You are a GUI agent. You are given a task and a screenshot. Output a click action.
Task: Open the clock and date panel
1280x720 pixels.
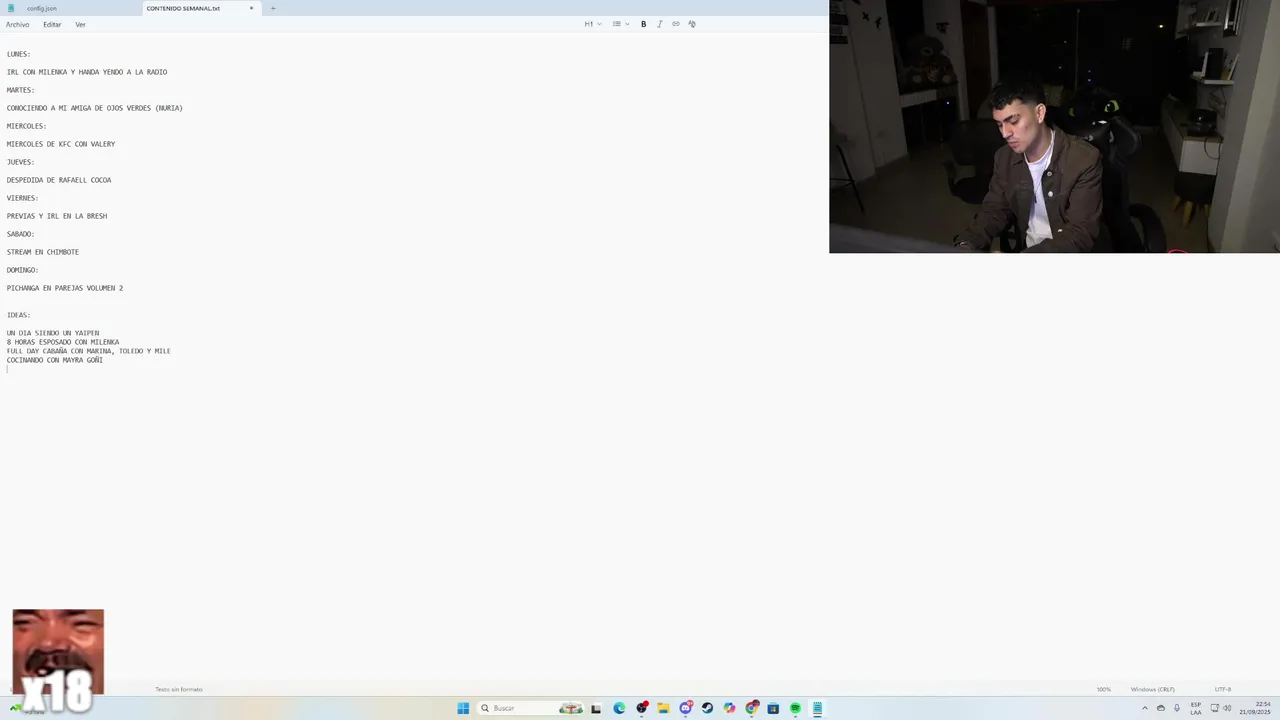1255,708
